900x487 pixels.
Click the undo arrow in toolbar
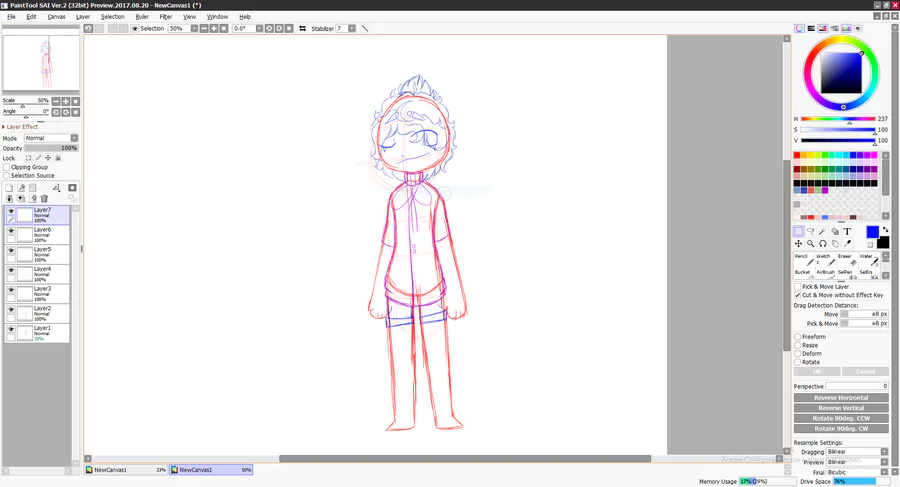pyautogui.click(x=88, y=28)
